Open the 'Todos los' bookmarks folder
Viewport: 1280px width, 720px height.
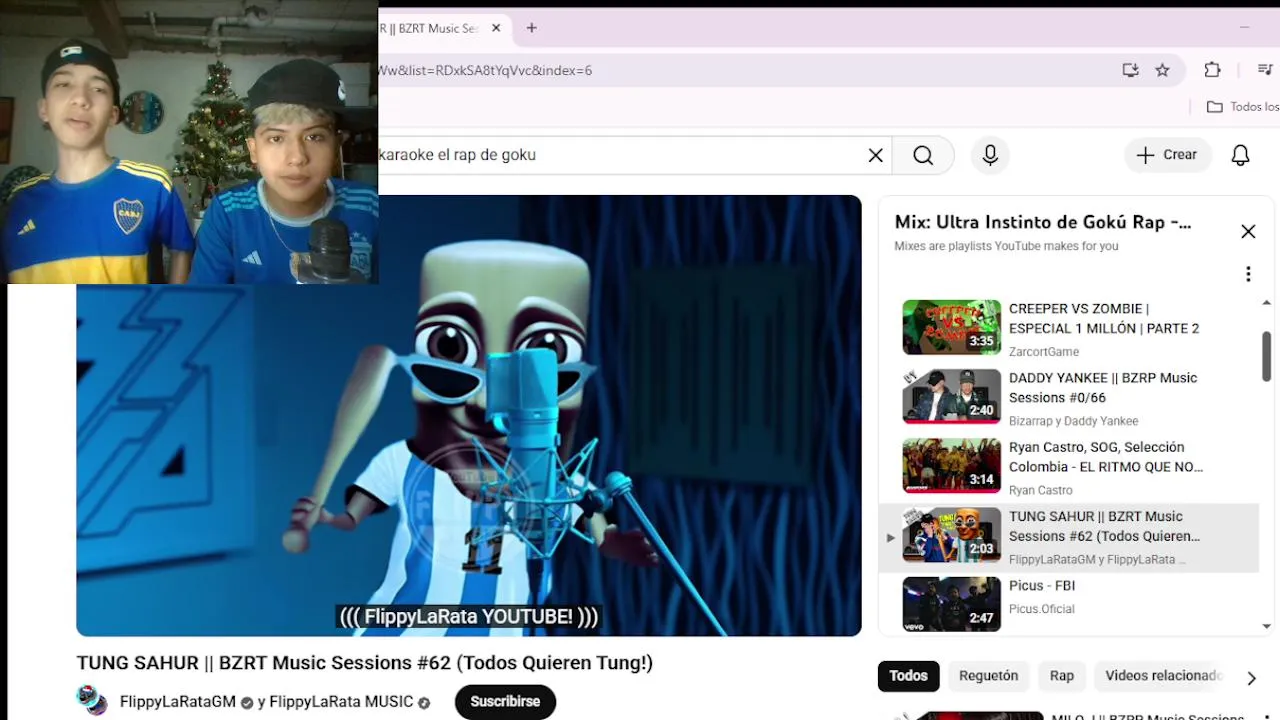pyautogui.click(x=1243, y=107)
